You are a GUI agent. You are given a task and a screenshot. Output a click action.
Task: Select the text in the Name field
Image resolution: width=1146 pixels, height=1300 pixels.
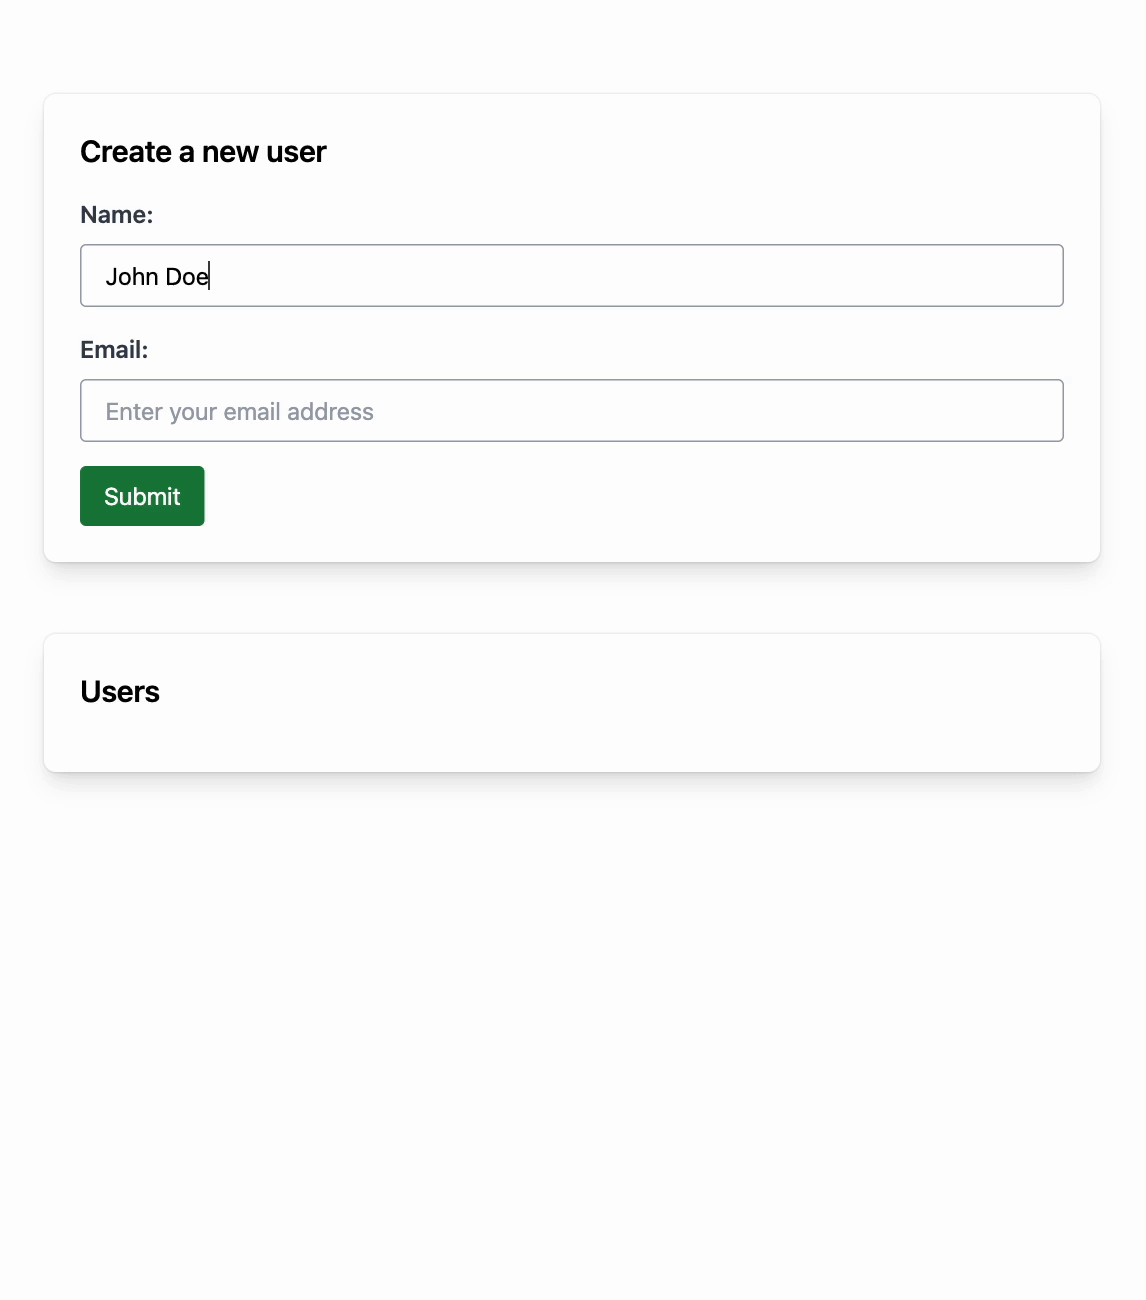tap(157, 276)
